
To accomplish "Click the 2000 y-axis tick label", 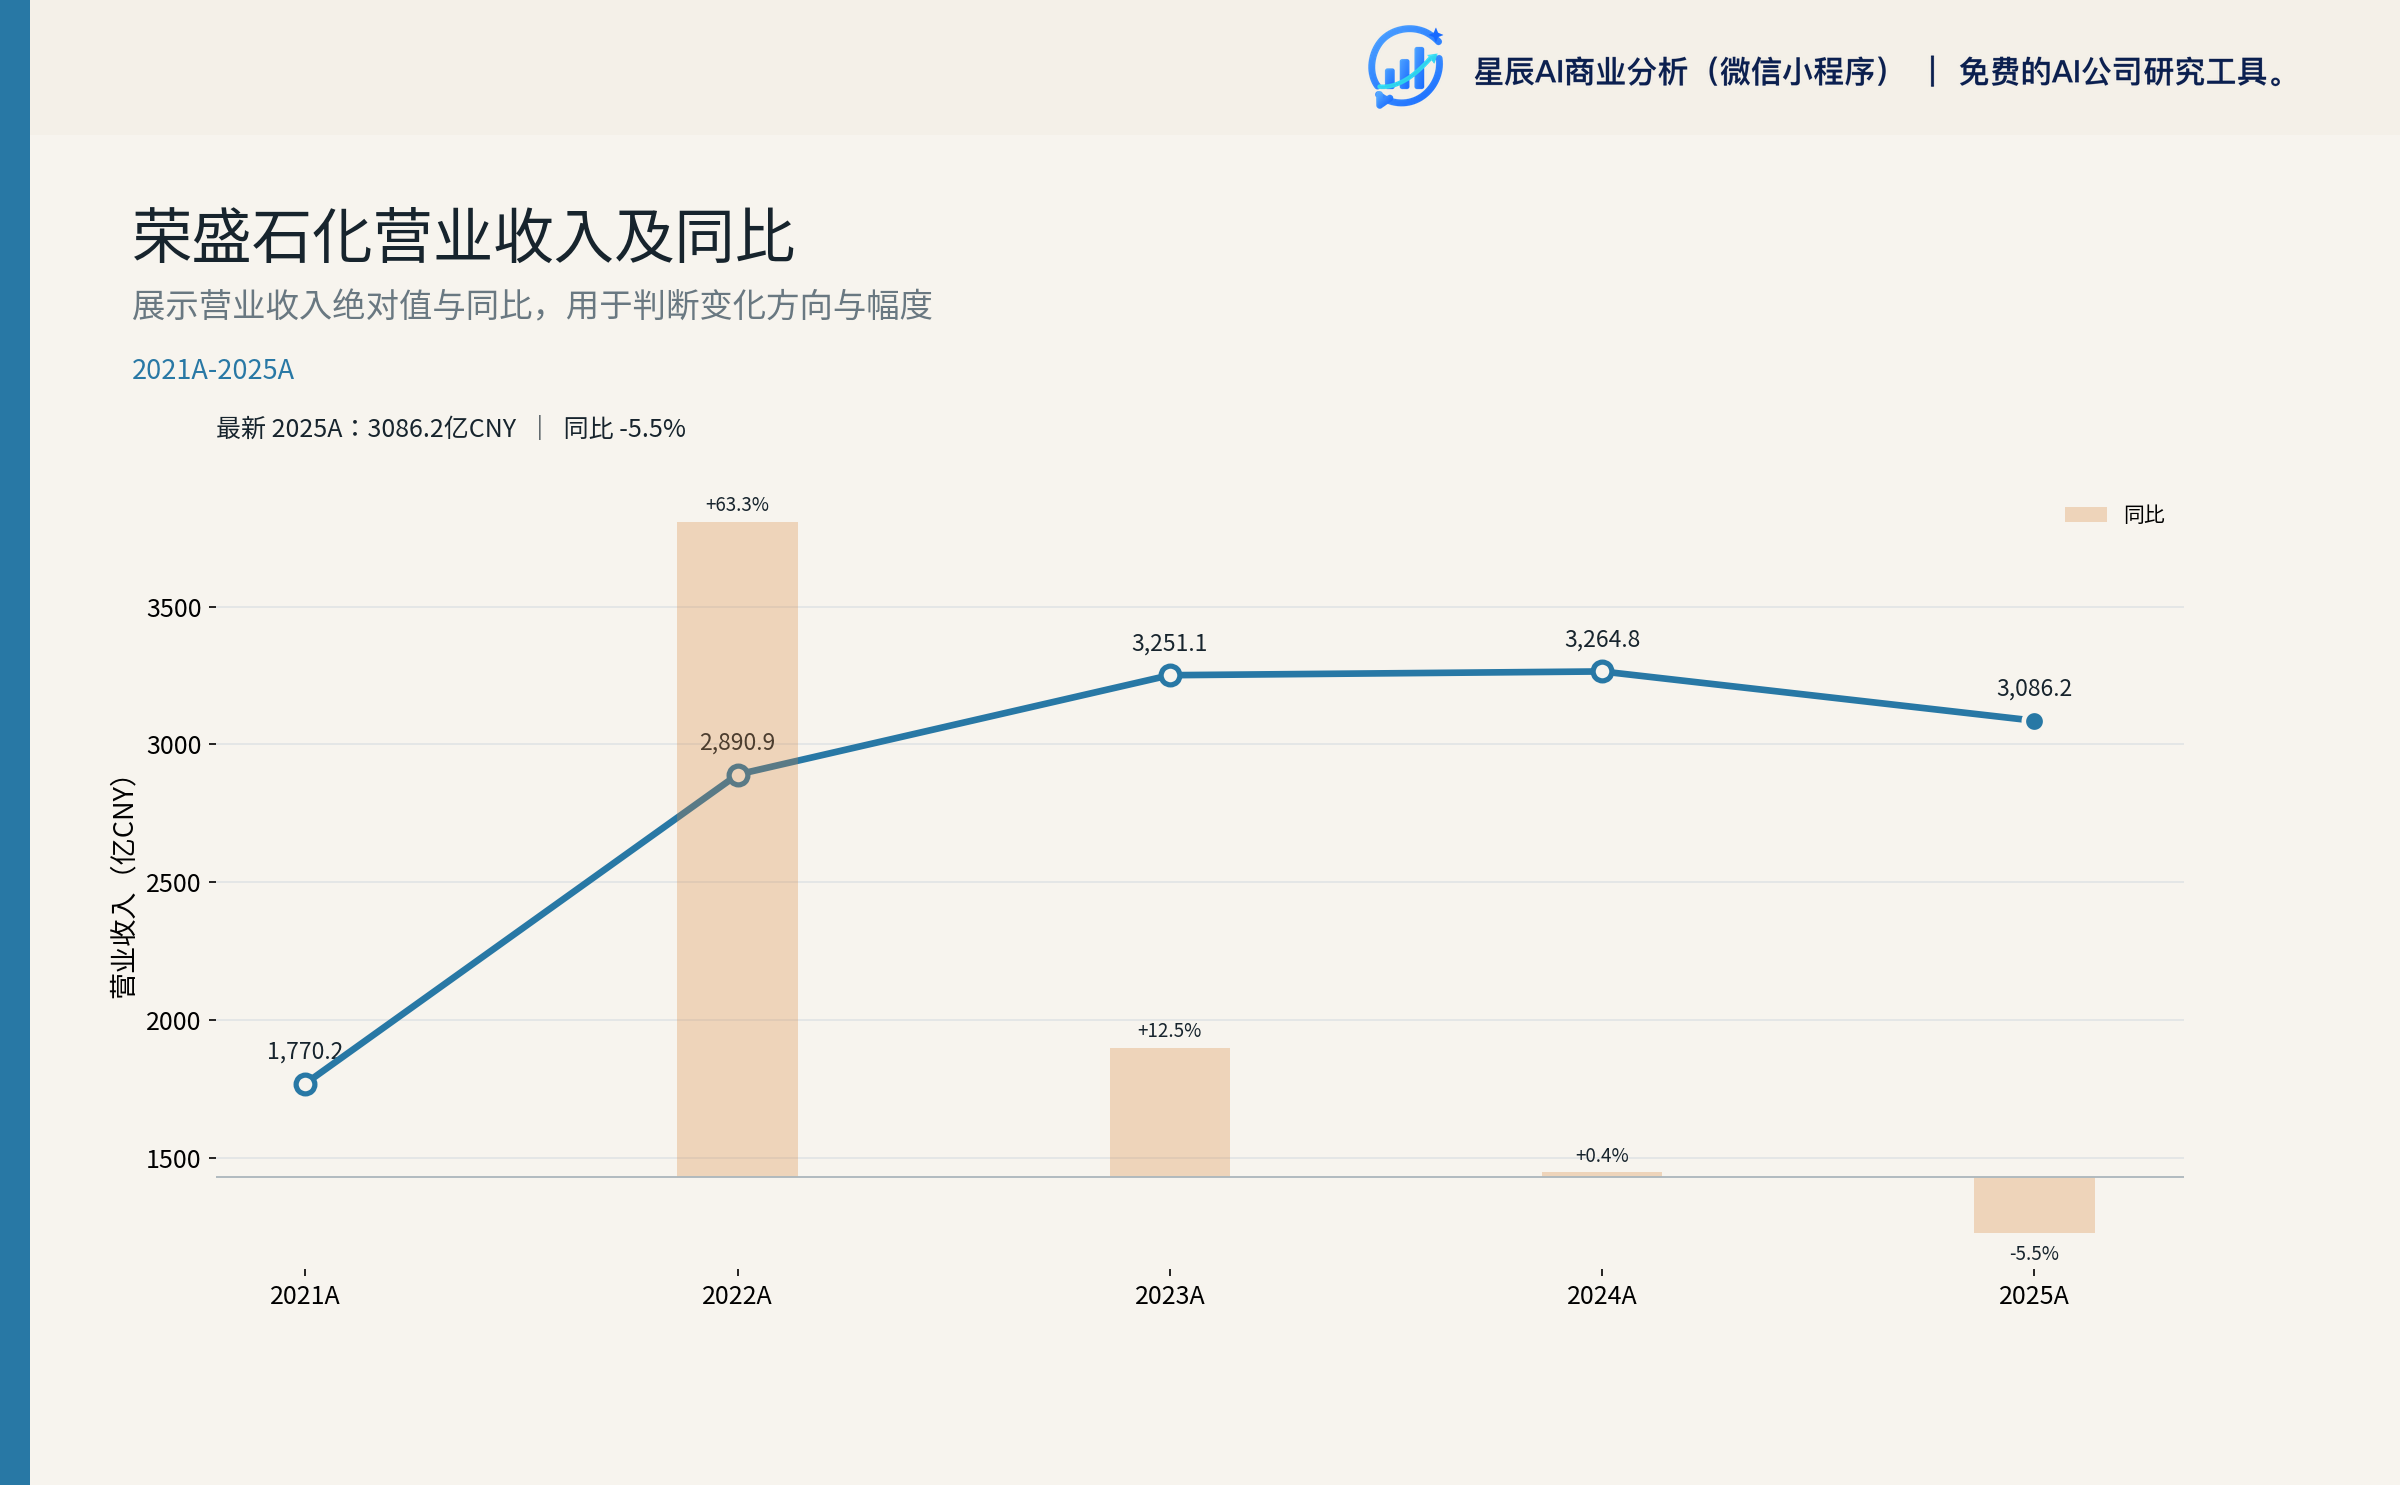I will coord(174,1021).
